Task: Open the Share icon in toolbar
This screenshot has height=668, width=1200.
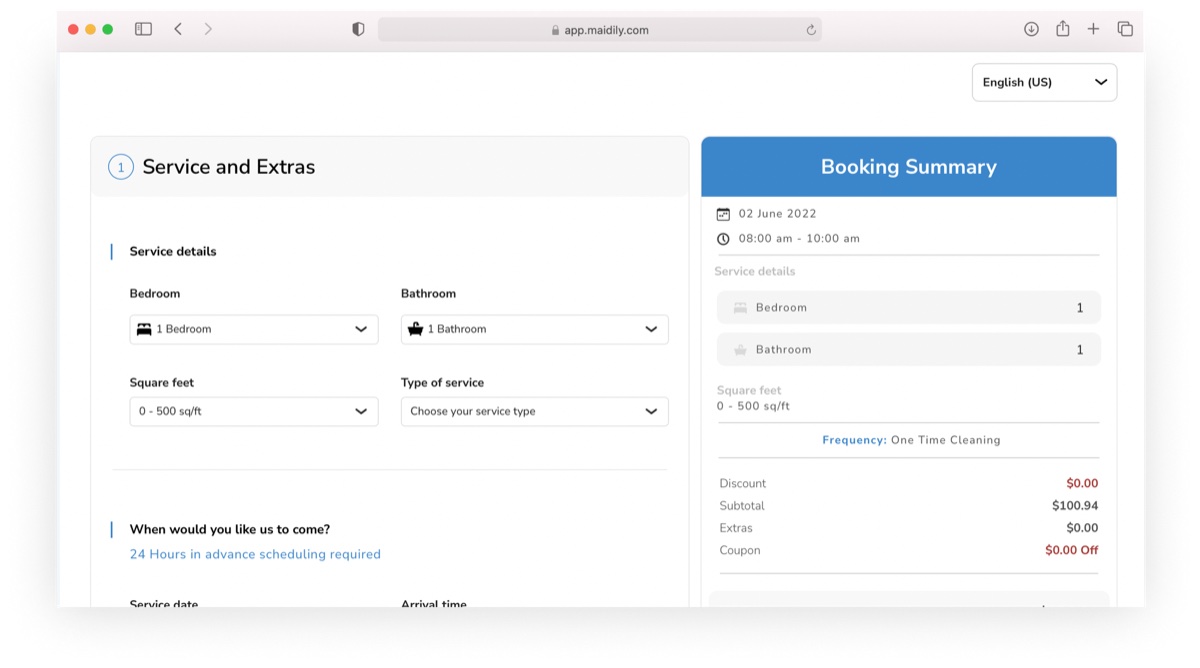Action: 1062,29
